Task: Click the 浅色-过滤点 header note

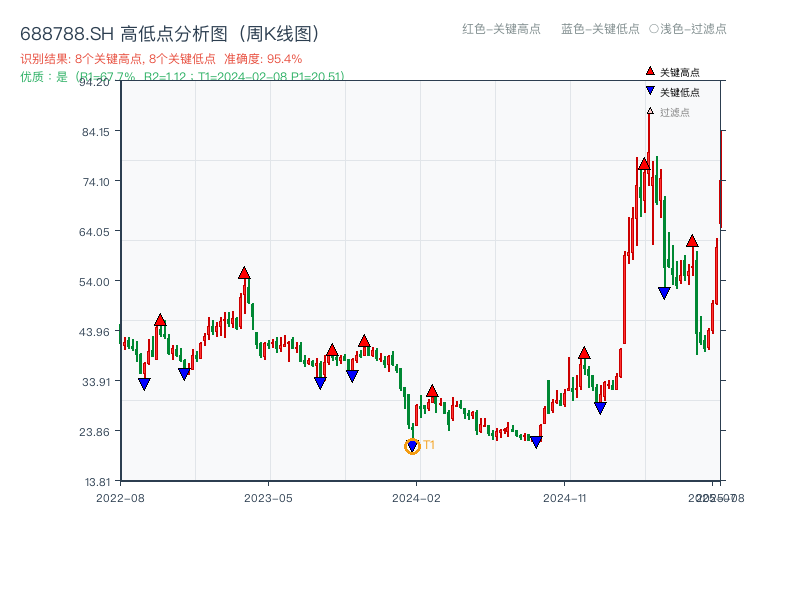Action: tap(688, 29)
